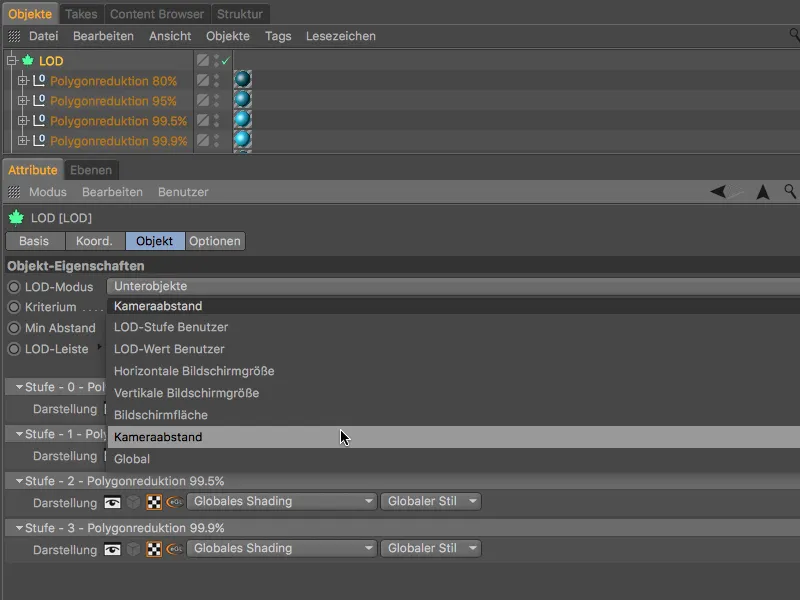Collapse the Stufe - 3 section
The image size is (800, 600).
19,528
